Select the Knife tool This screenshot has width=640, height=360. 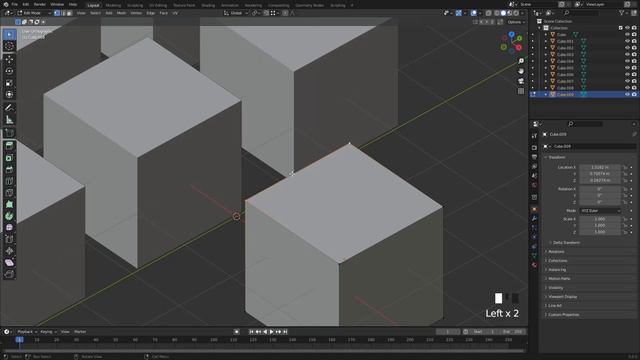tap(9, 193)
